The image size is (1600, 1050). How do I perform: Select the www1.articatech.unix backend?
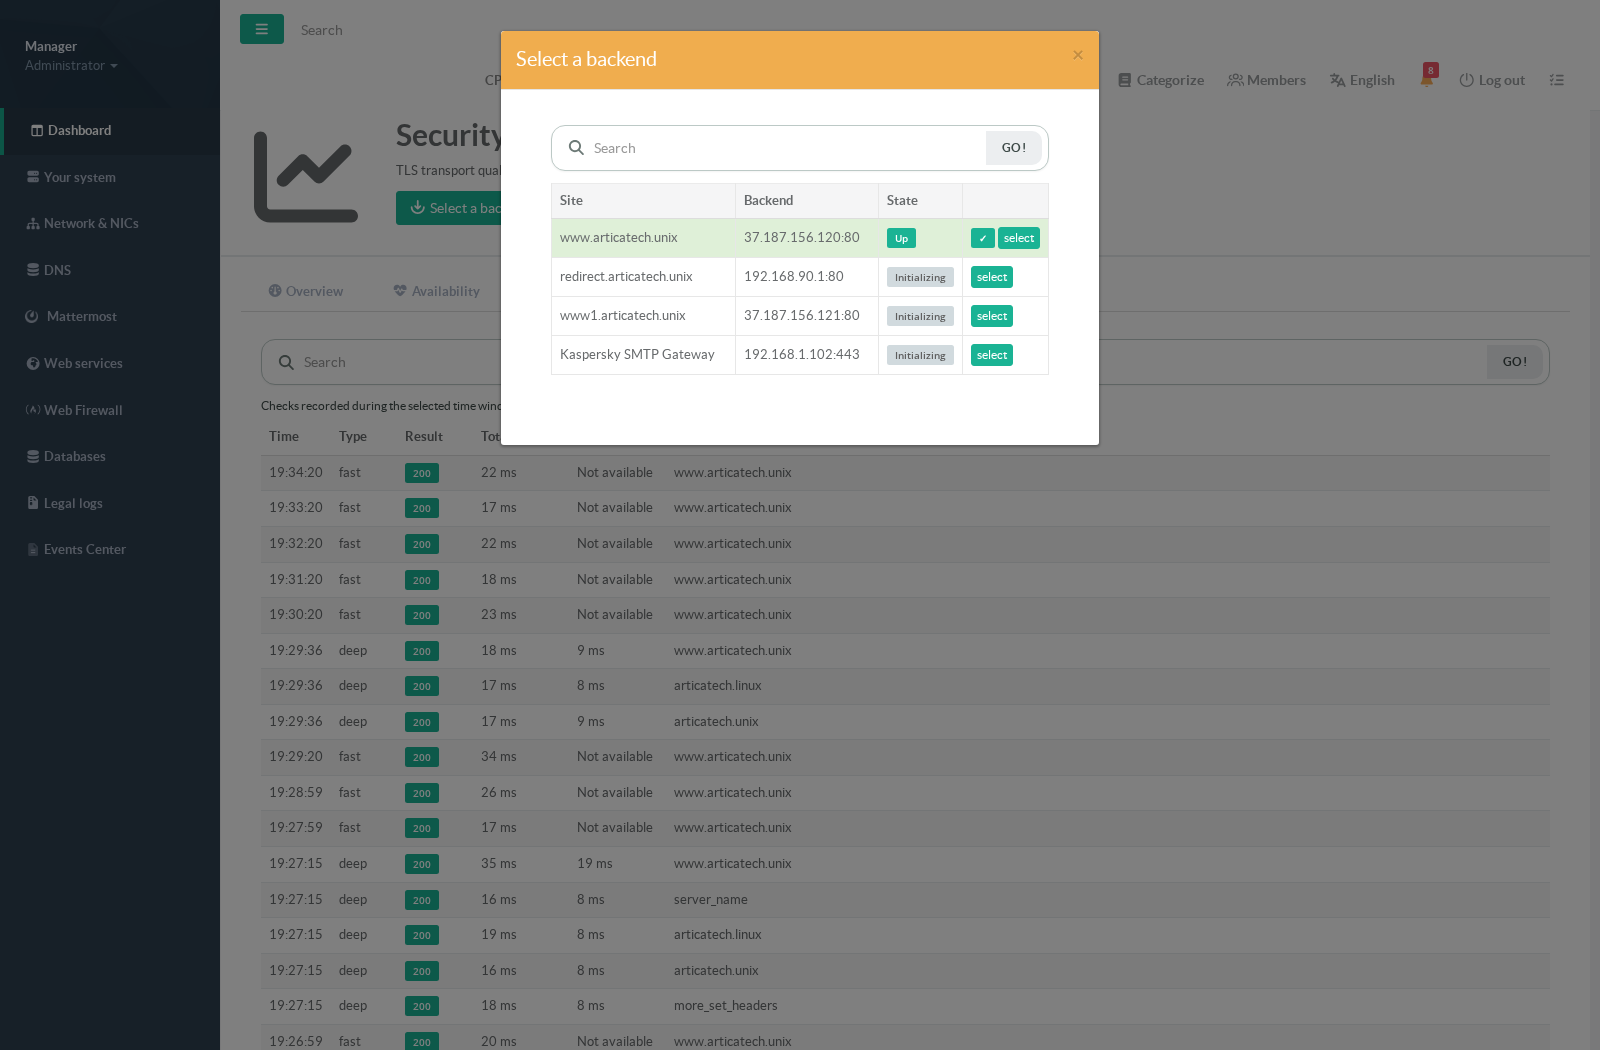pyautogui.click(x=991, y=316)
